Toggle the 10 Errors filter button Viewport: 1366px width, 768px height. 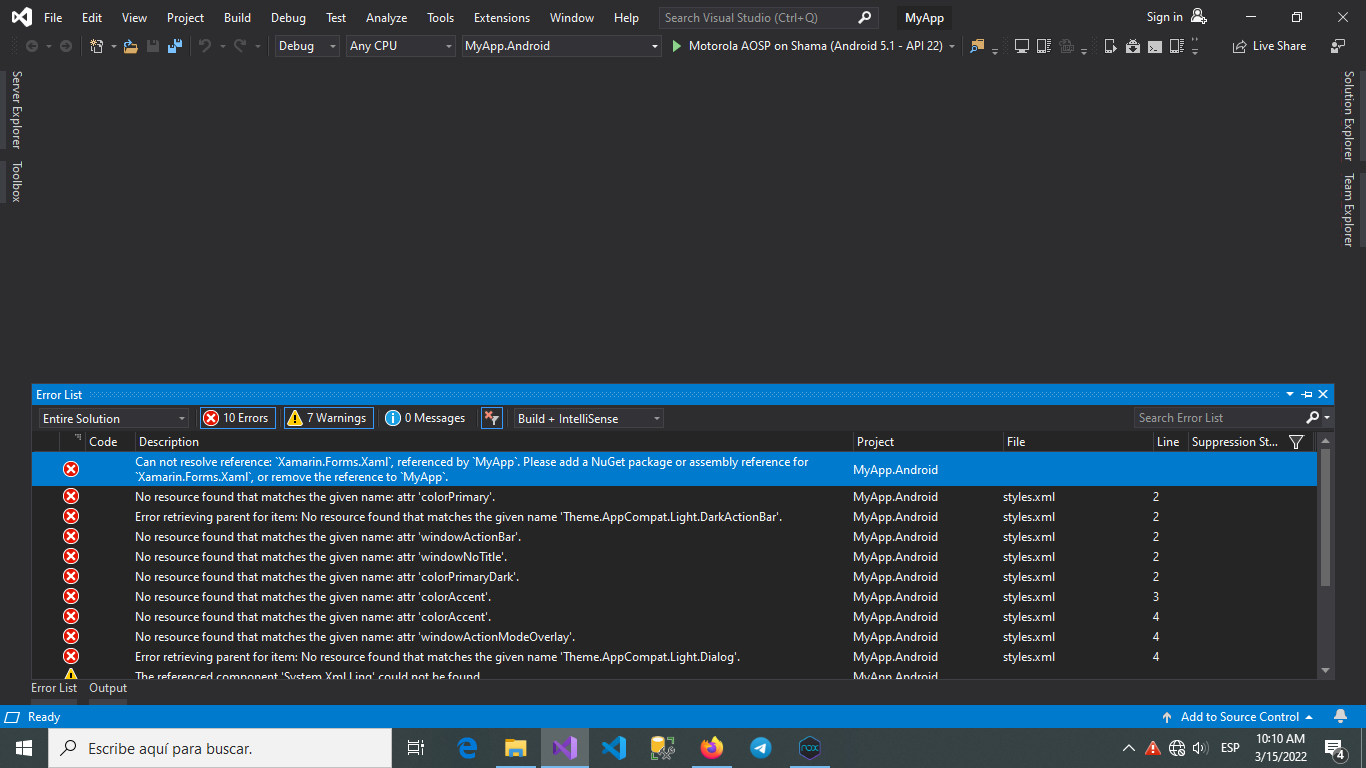tap(237, 417)
